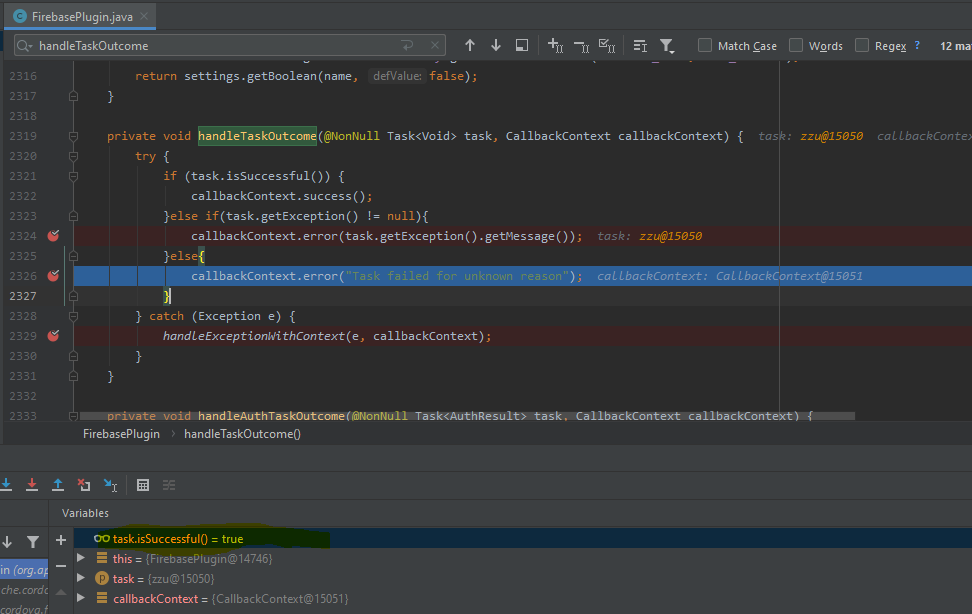Expand the 'this' variable node
The image size is (972, 614).
tap(81, 558)
